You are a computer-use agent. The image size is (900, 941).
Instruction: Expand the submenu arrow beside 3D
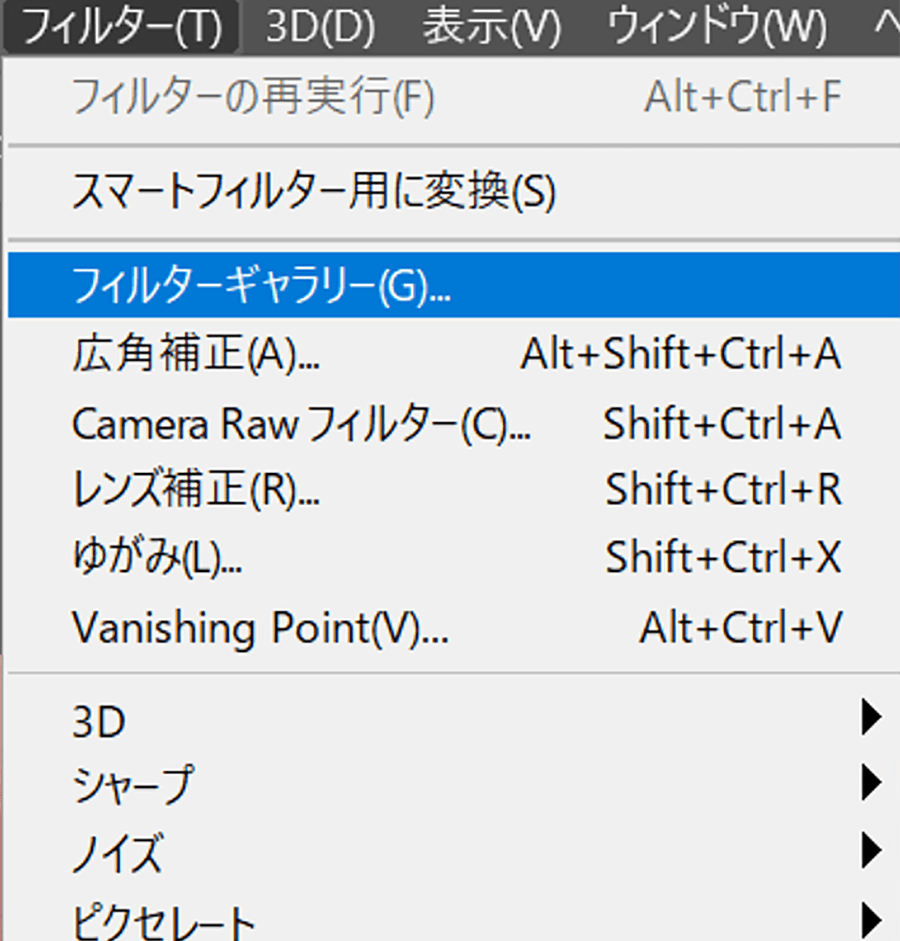click(x=871, y=717)
